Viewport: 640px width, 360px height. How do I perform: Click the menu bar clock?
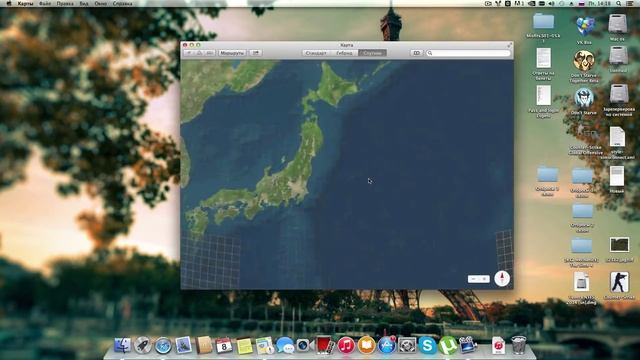click(x=600, y=3)
